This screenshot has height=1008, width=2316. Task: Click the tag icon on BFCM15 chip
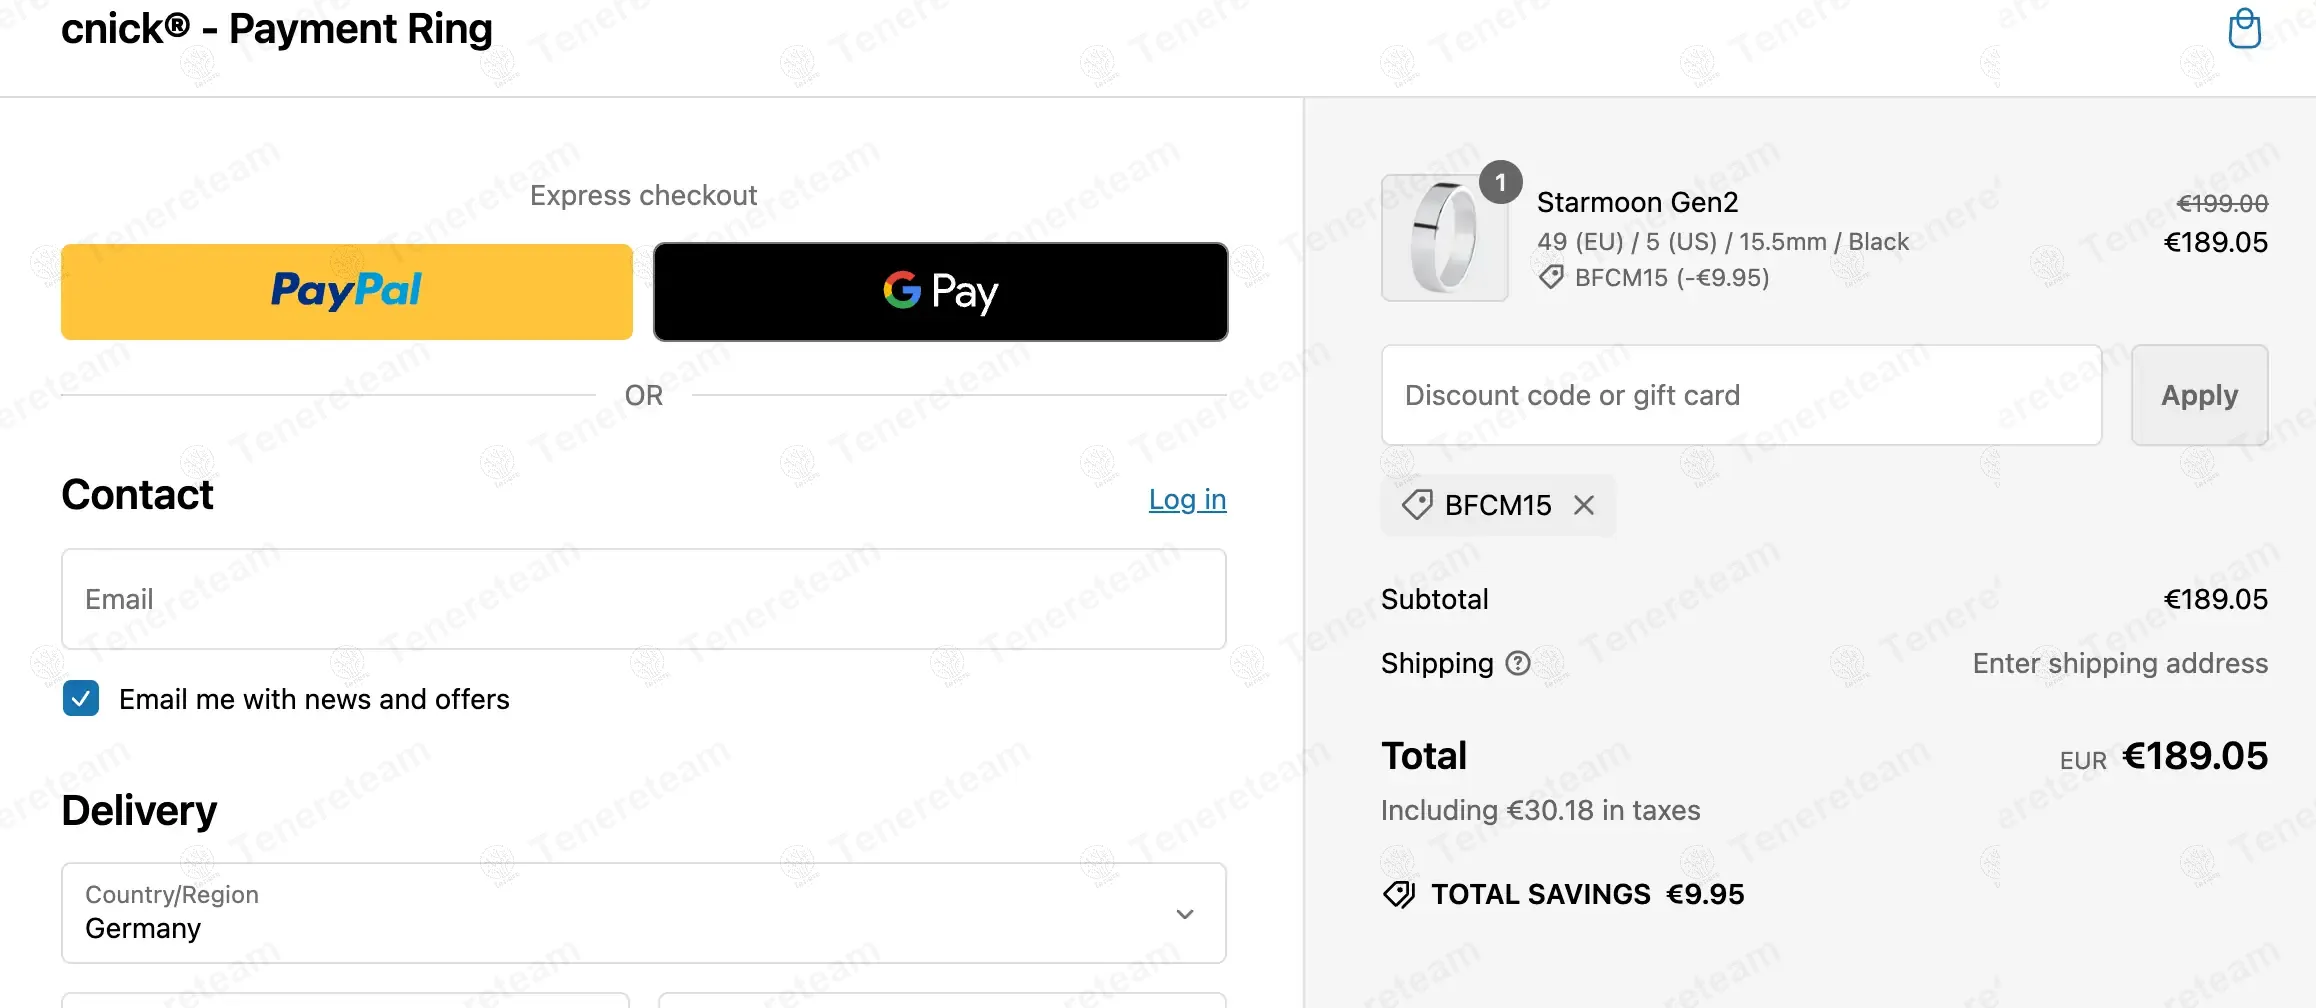1417,505
